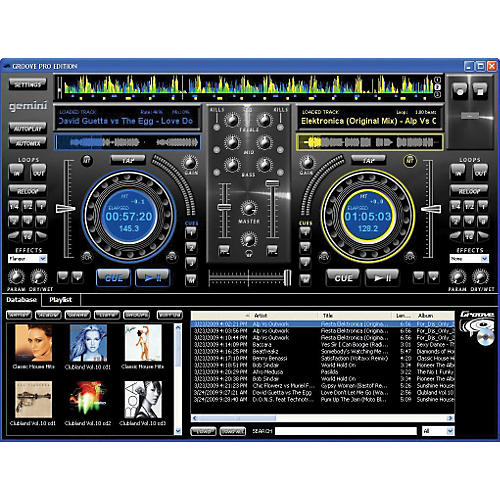Click right deck RELOOP button

pos(469,191)
